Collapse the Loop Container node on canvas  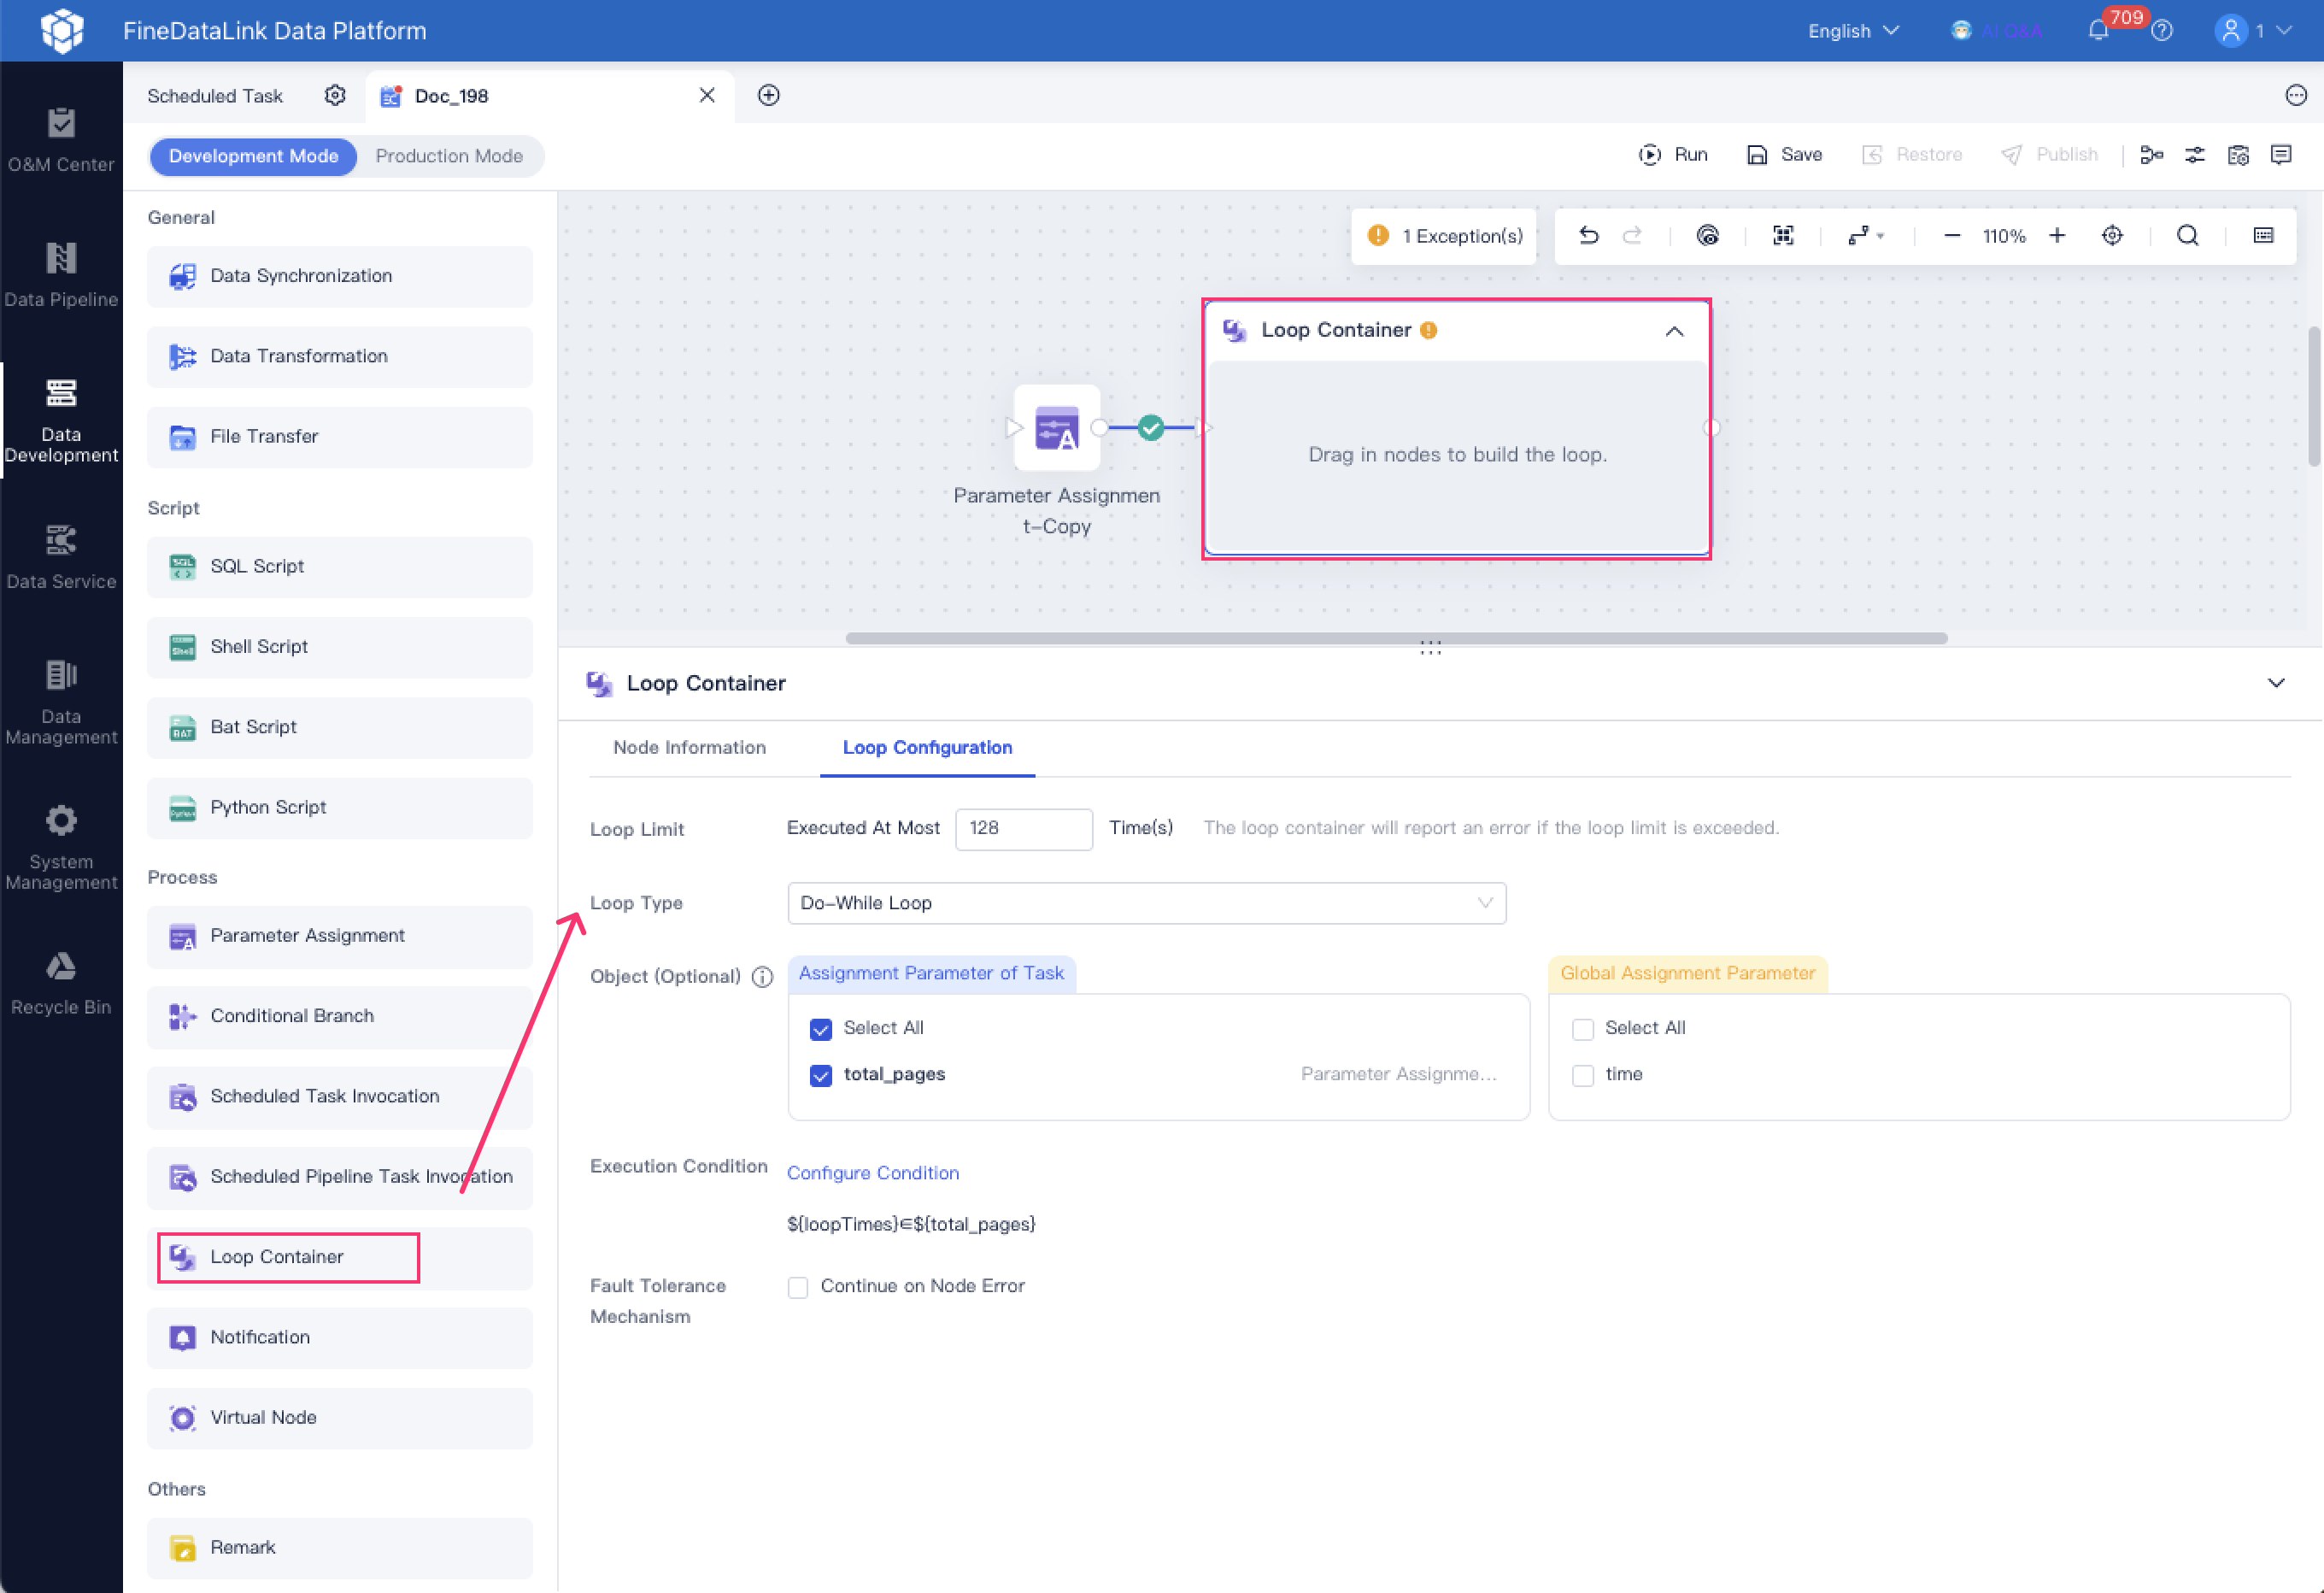[1674, 330]
